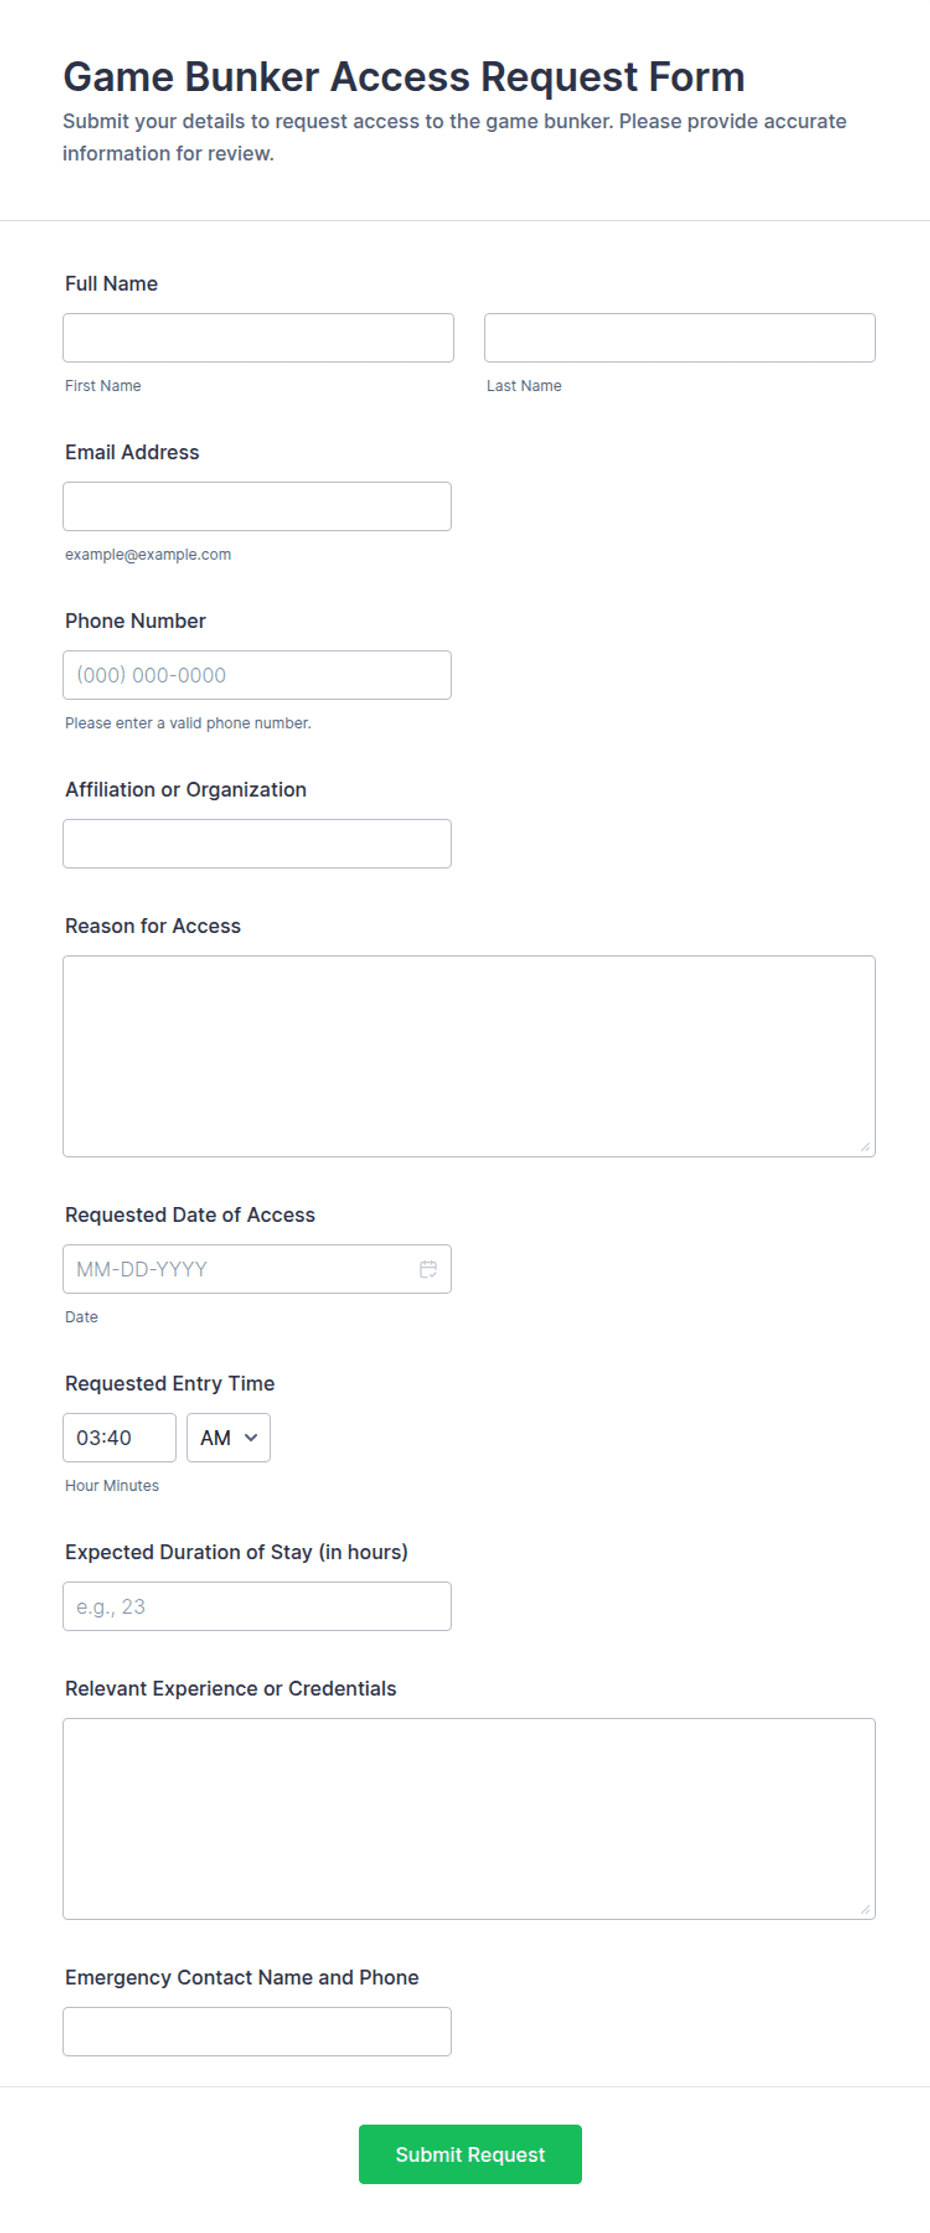Focus the First Name input field
Image resolution: width=930 pixels, height=2233 pixels.
(258, 338)
